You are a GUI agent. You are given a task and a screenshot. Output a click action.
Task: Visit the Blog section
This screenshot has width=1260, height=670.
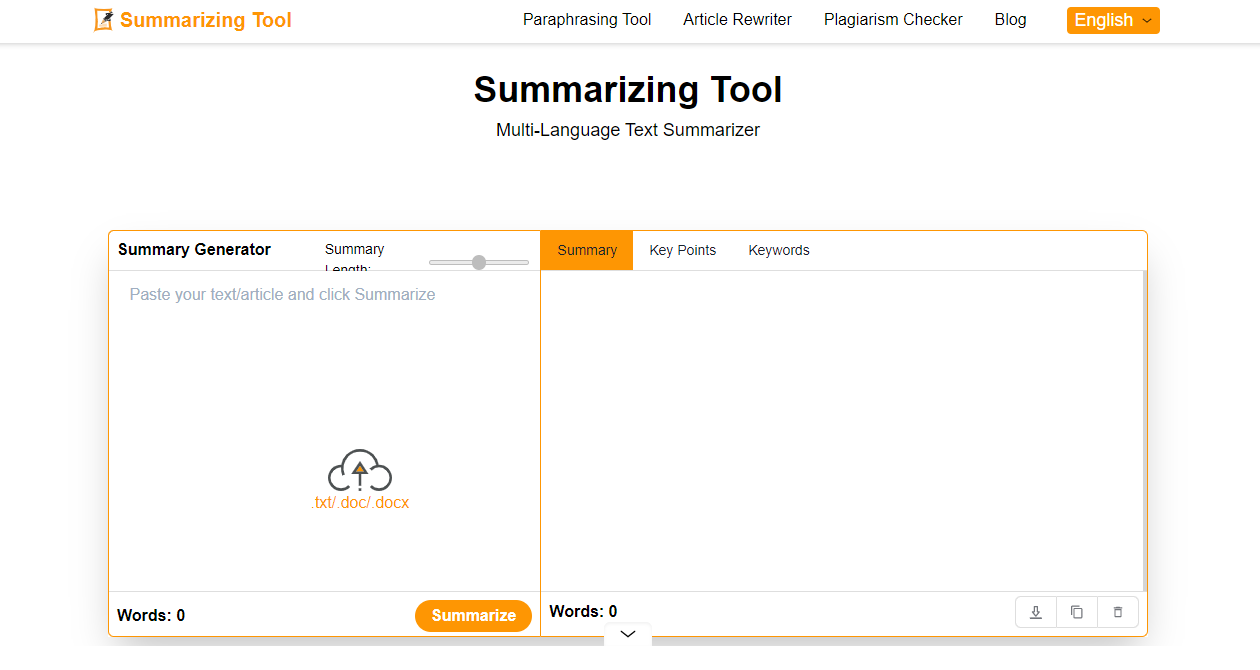tap(1010, 19)
